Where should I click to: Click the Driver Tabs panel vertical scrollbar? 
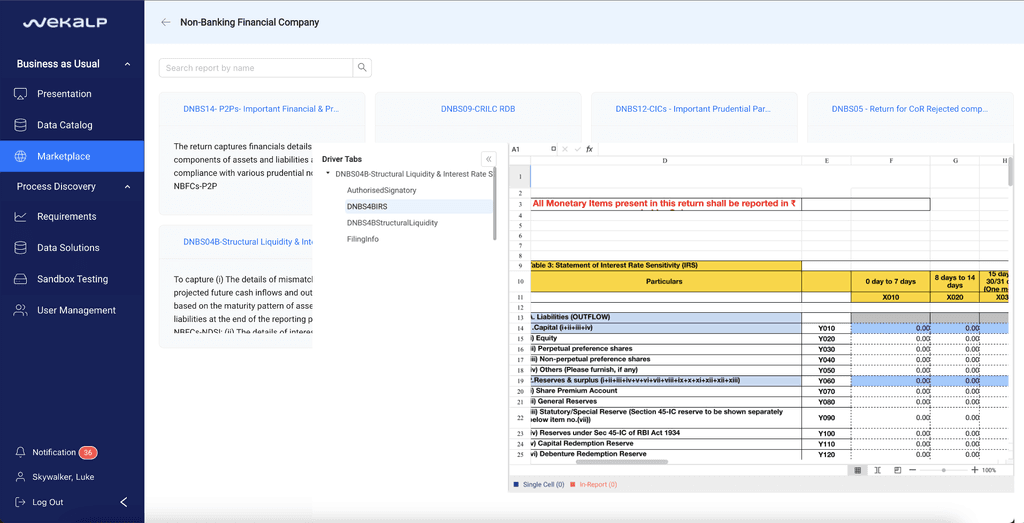tap(494, 204)
